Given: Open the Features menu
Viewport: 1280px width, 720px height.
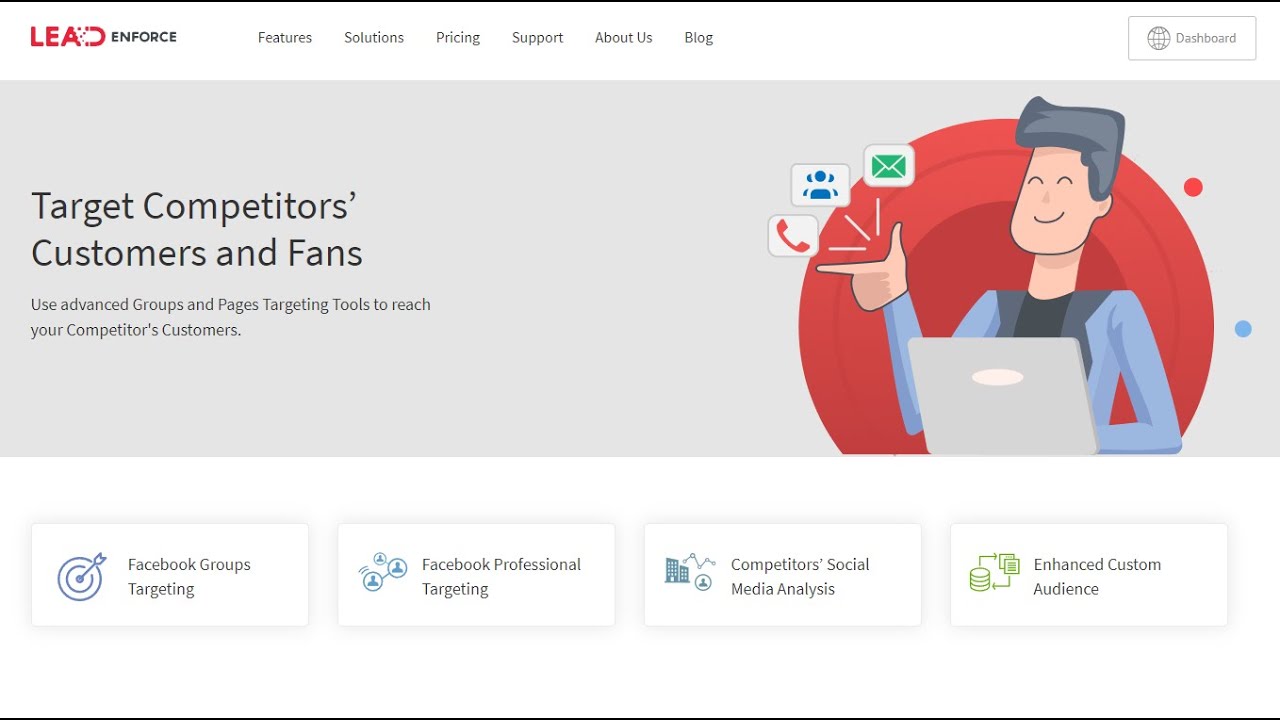Looking at the screenshot, I should [285, 38].
